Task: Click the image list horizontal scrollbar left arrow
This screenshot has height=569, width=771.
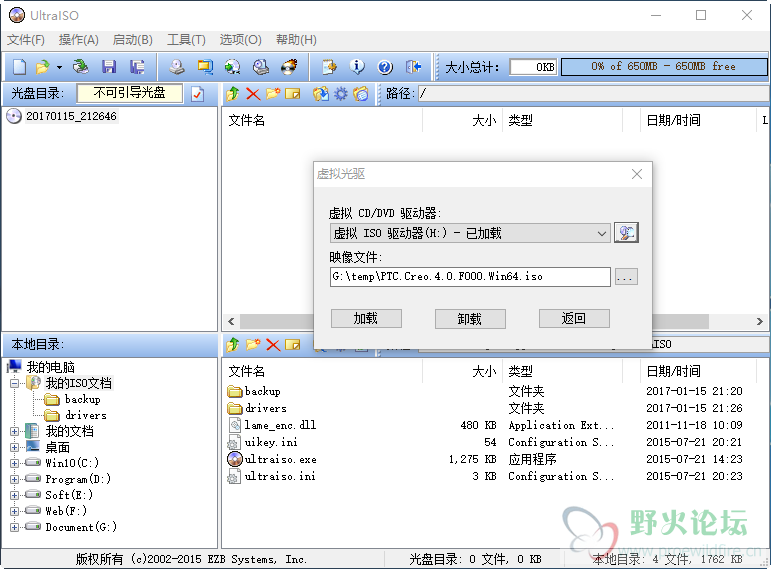Action: (231, 321)
